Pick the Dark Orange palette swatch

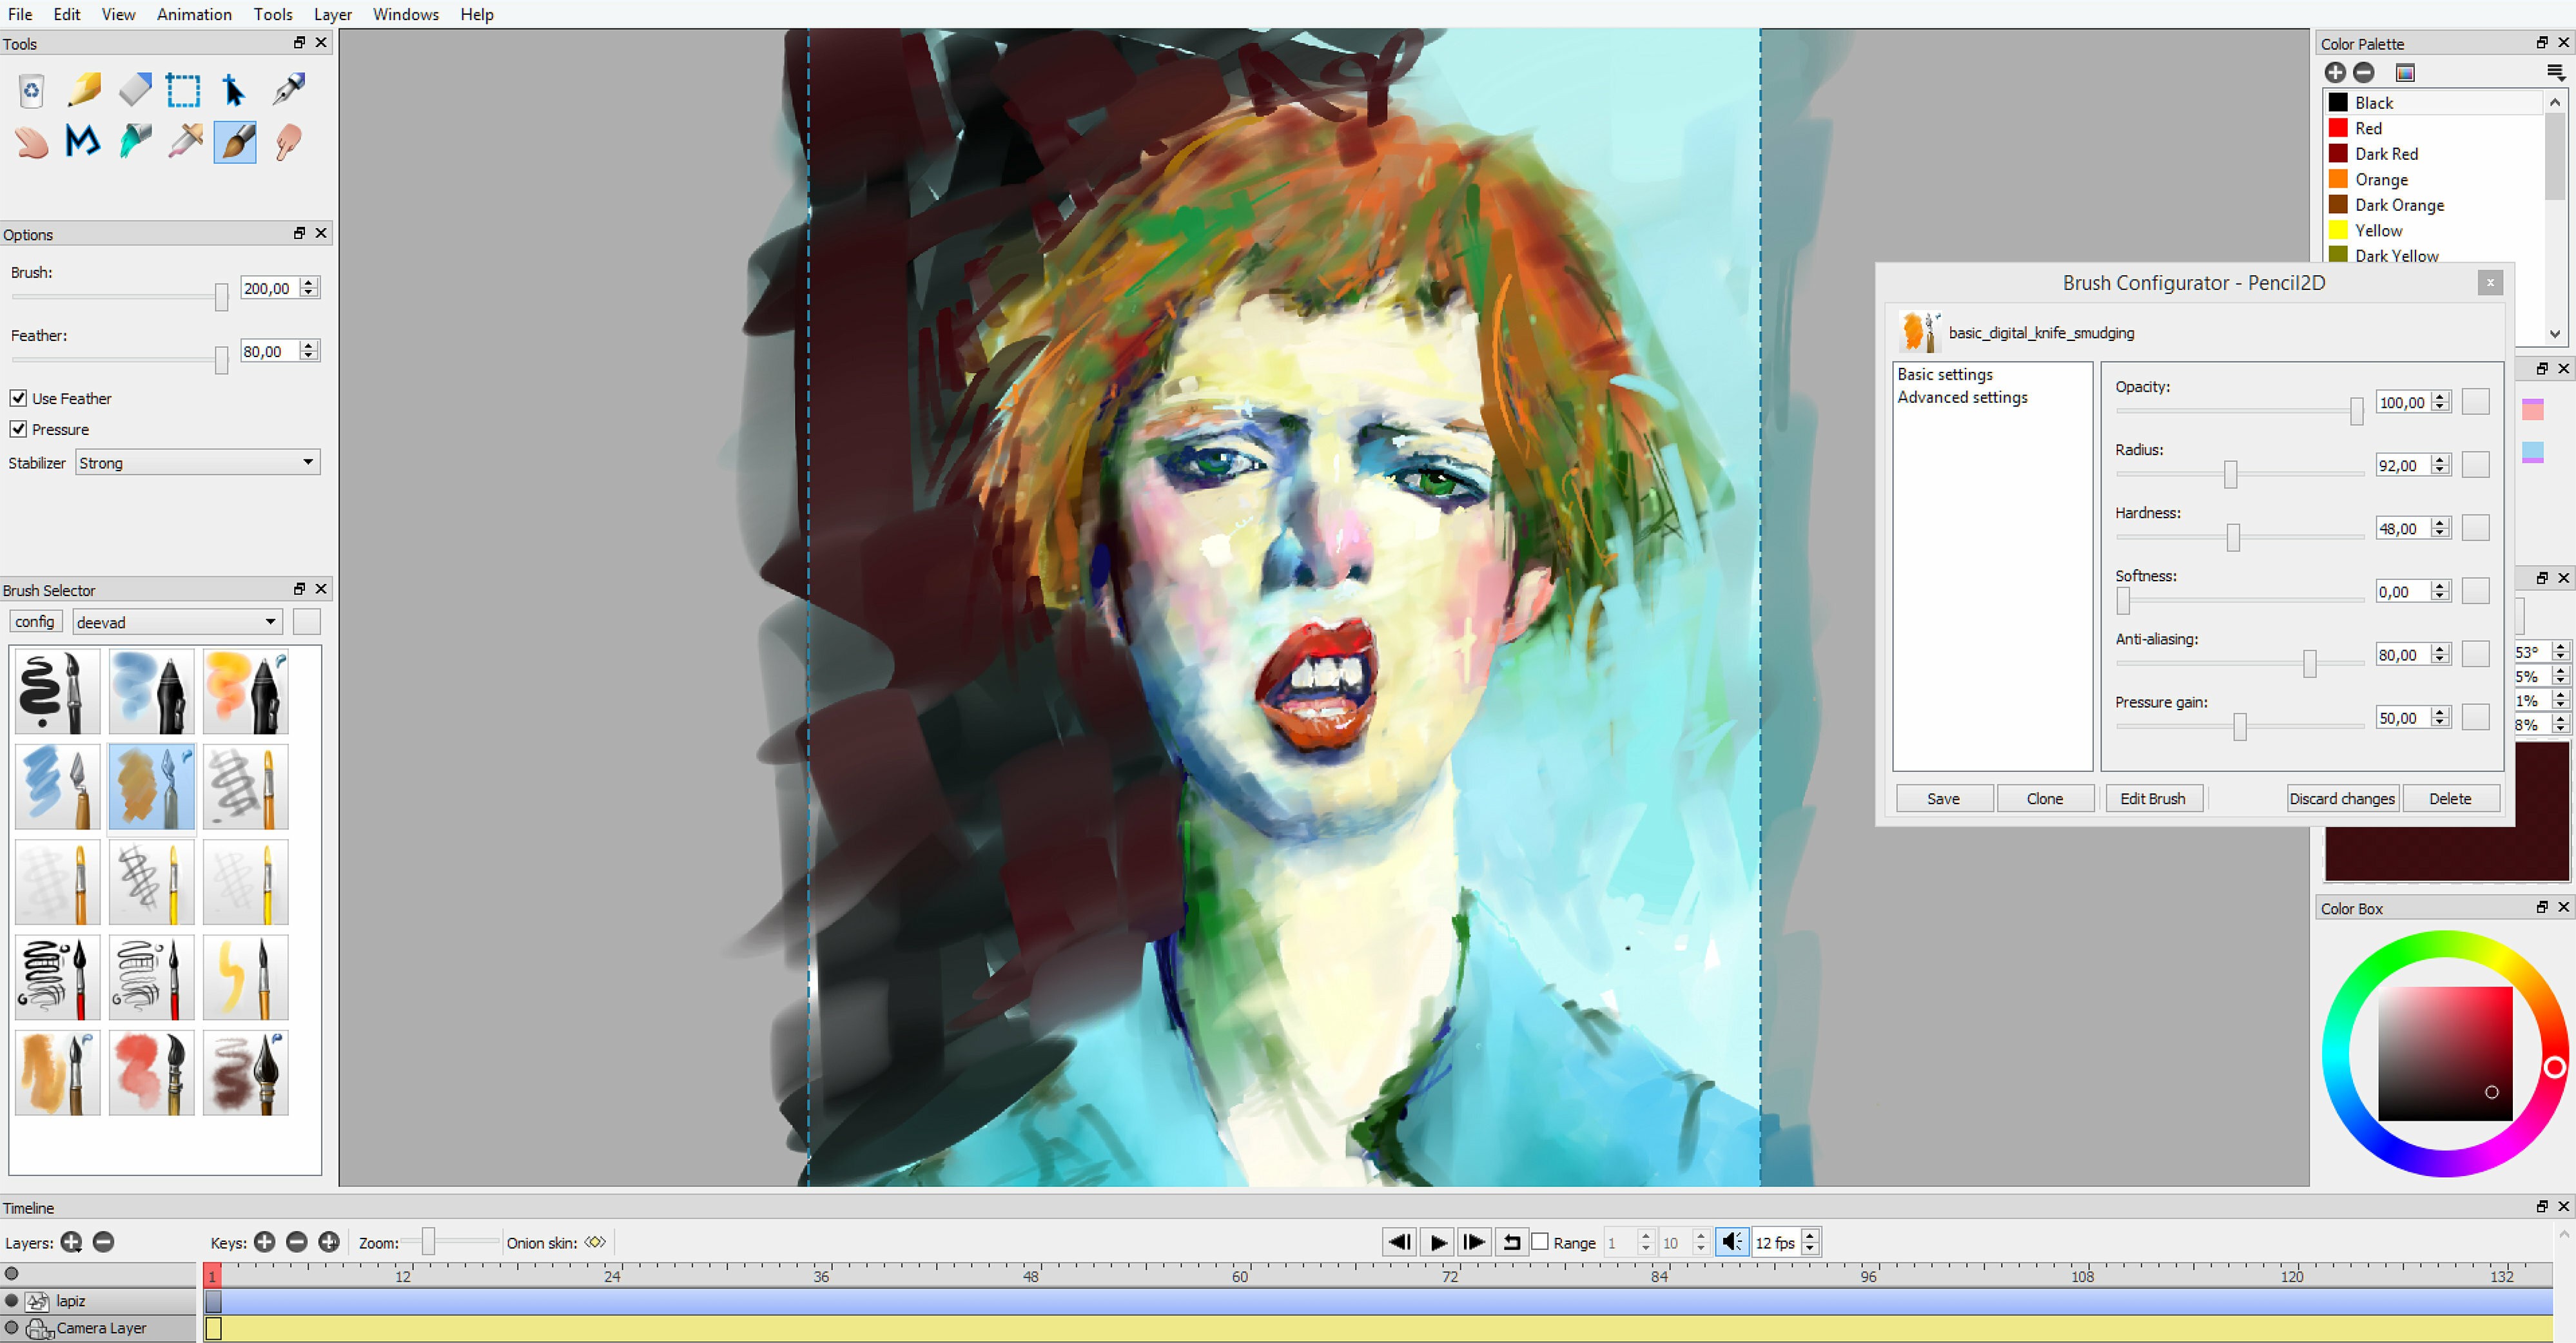point(2338,205)
